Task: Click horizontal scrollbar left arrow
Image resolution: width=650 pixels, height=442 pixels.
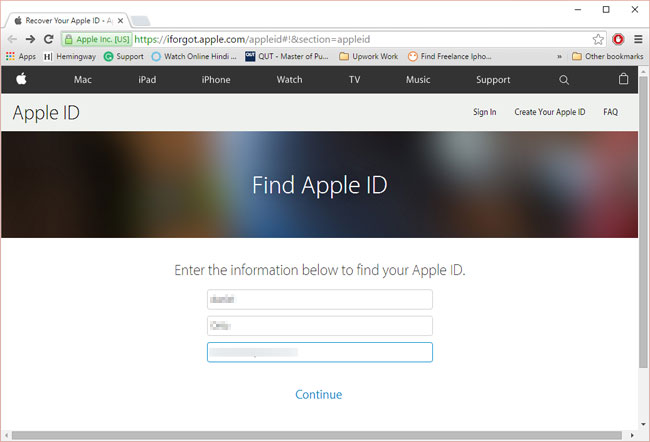Action: point(6,435)
